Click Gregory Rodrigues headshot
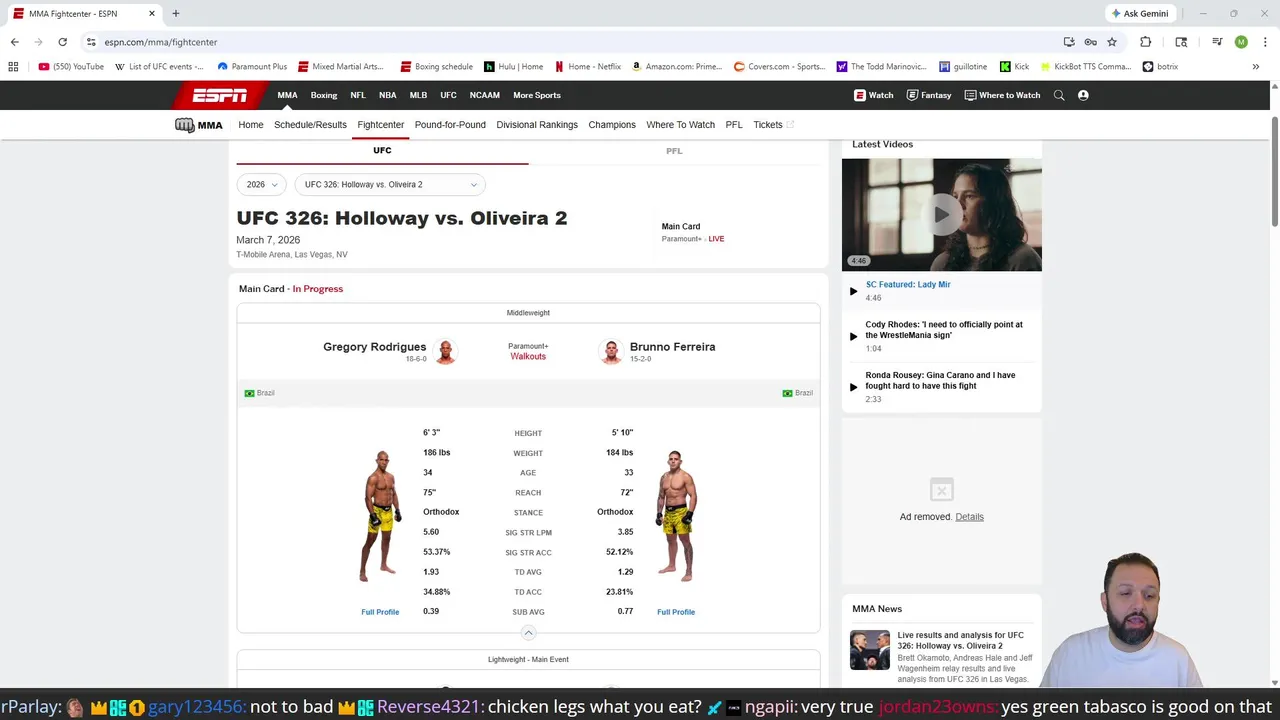The image size is (1280, 720). (446, 351)
